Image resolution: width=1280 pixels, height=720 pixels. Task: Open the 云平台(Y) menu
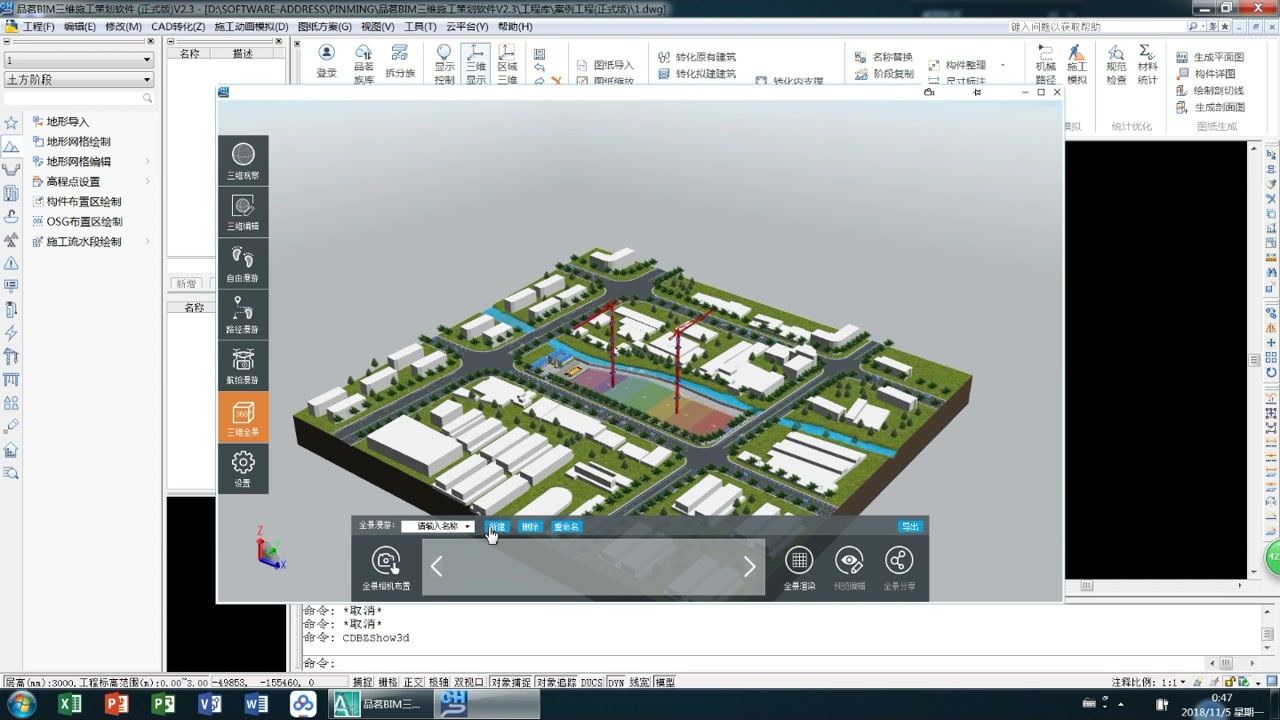pos(467,26)
